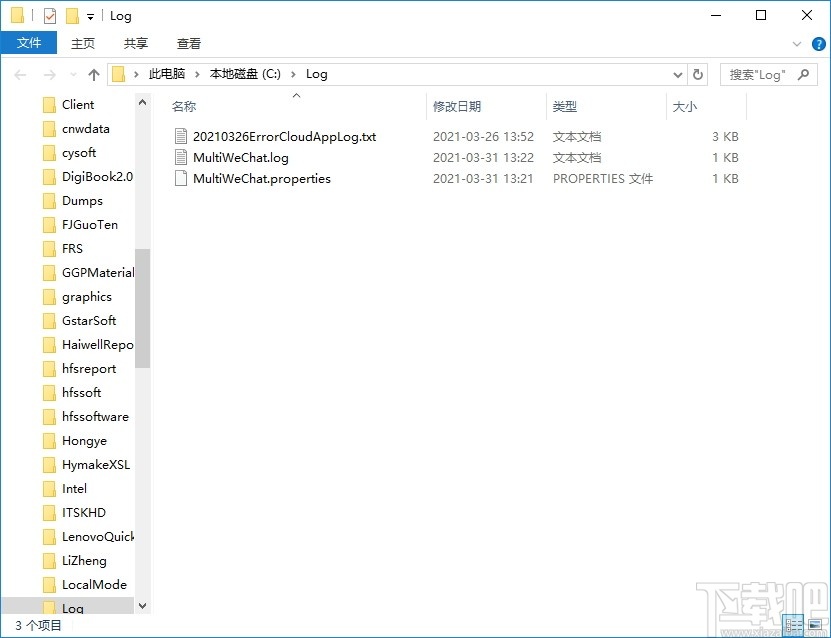Screen dimensions: 831x638
Task: Select the file MultiWeChat.properties
Action: tap(262, 179)
